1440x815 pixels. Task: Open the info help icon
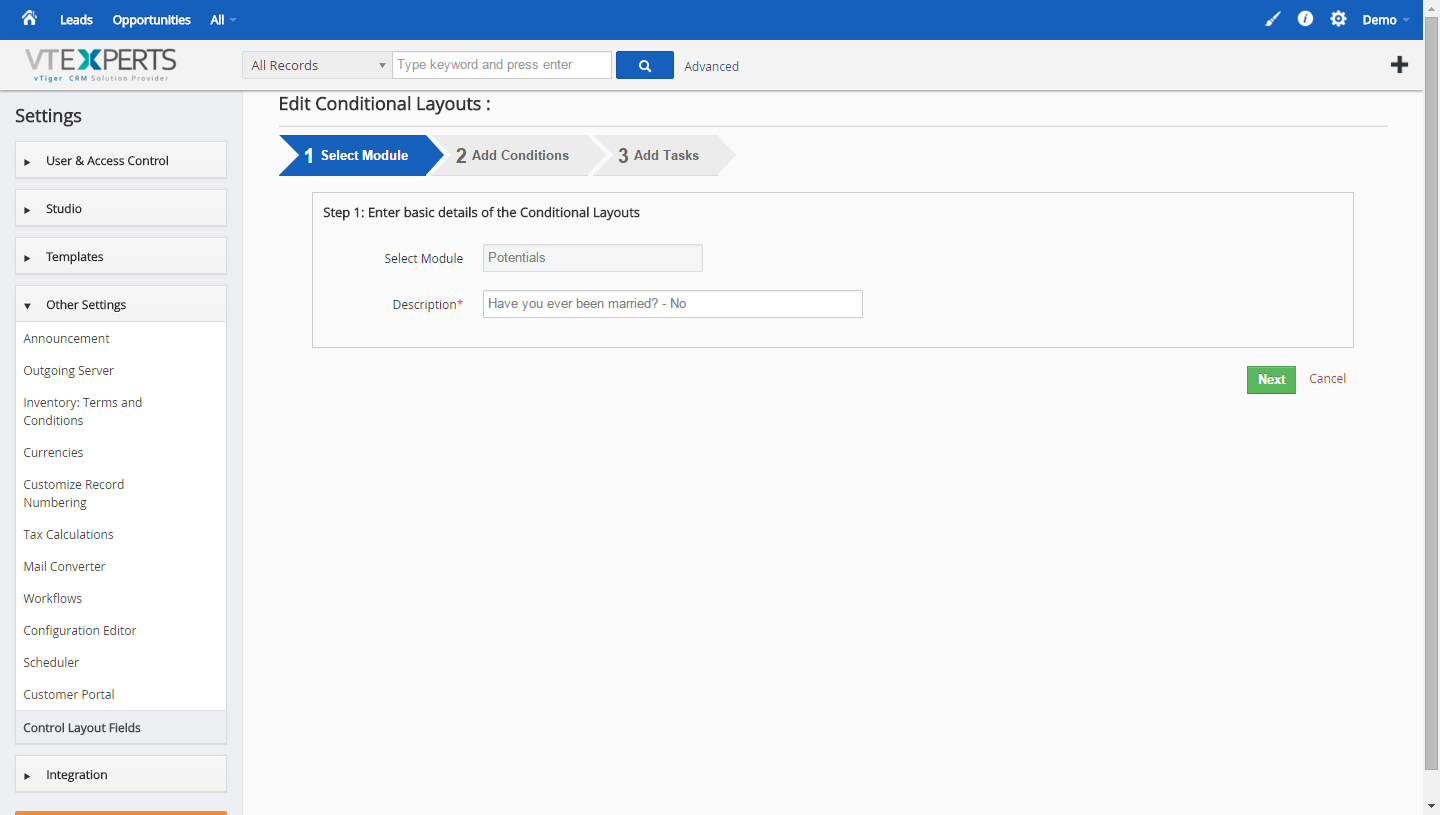tap(1305, 19)
